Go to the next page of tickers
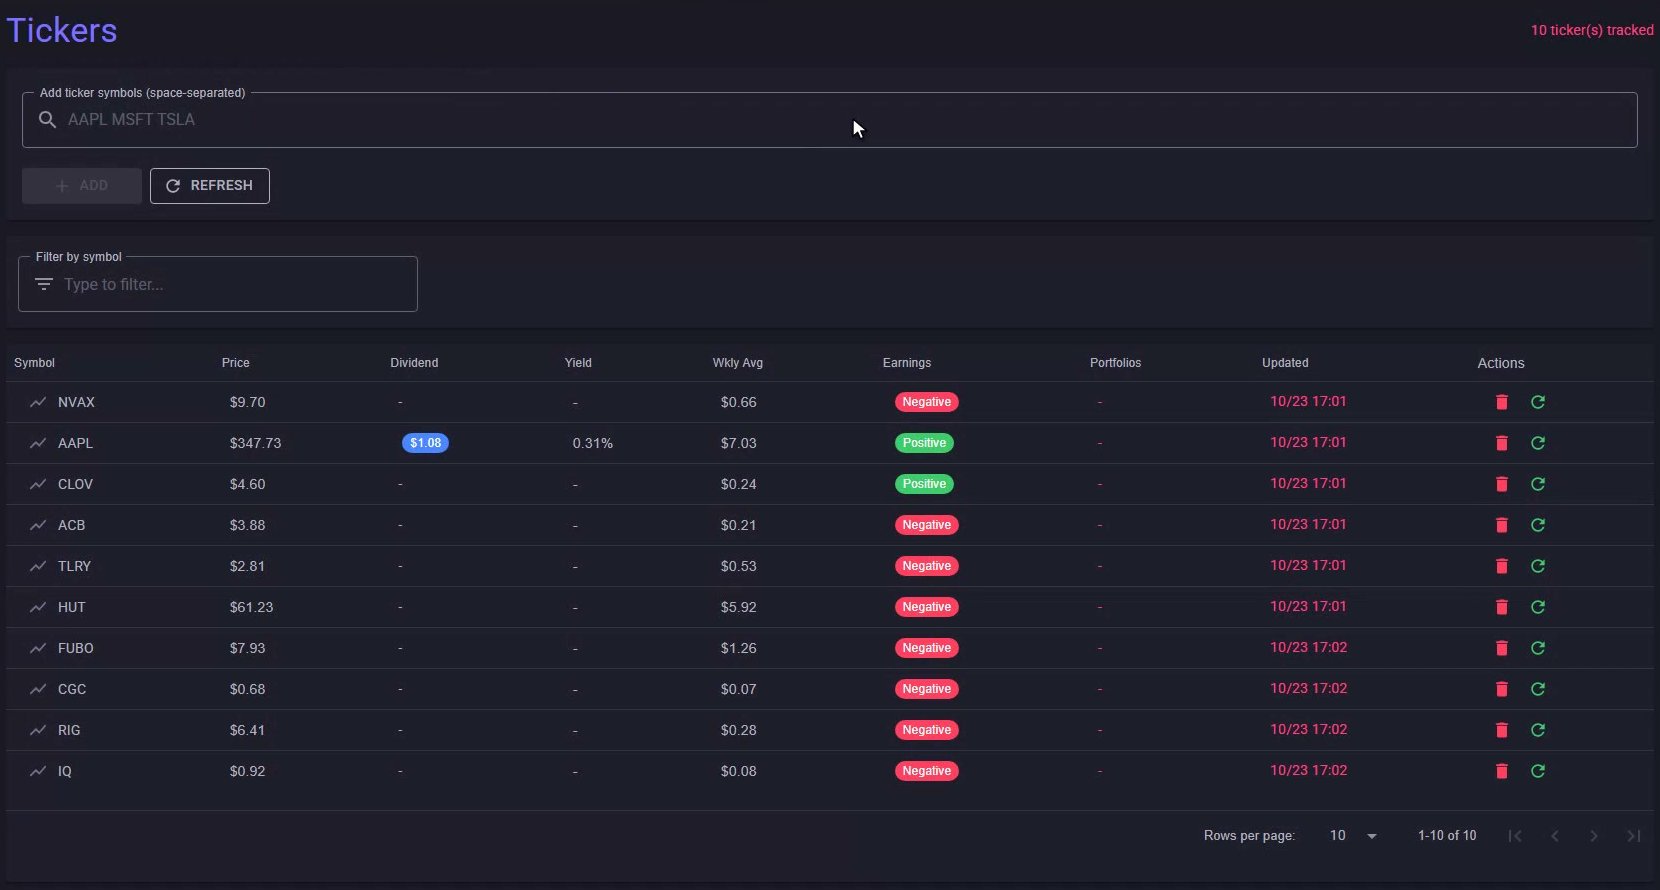The width and height of the screenshot is (1660, 890). pyautogui.click(x=1594, y=836)
